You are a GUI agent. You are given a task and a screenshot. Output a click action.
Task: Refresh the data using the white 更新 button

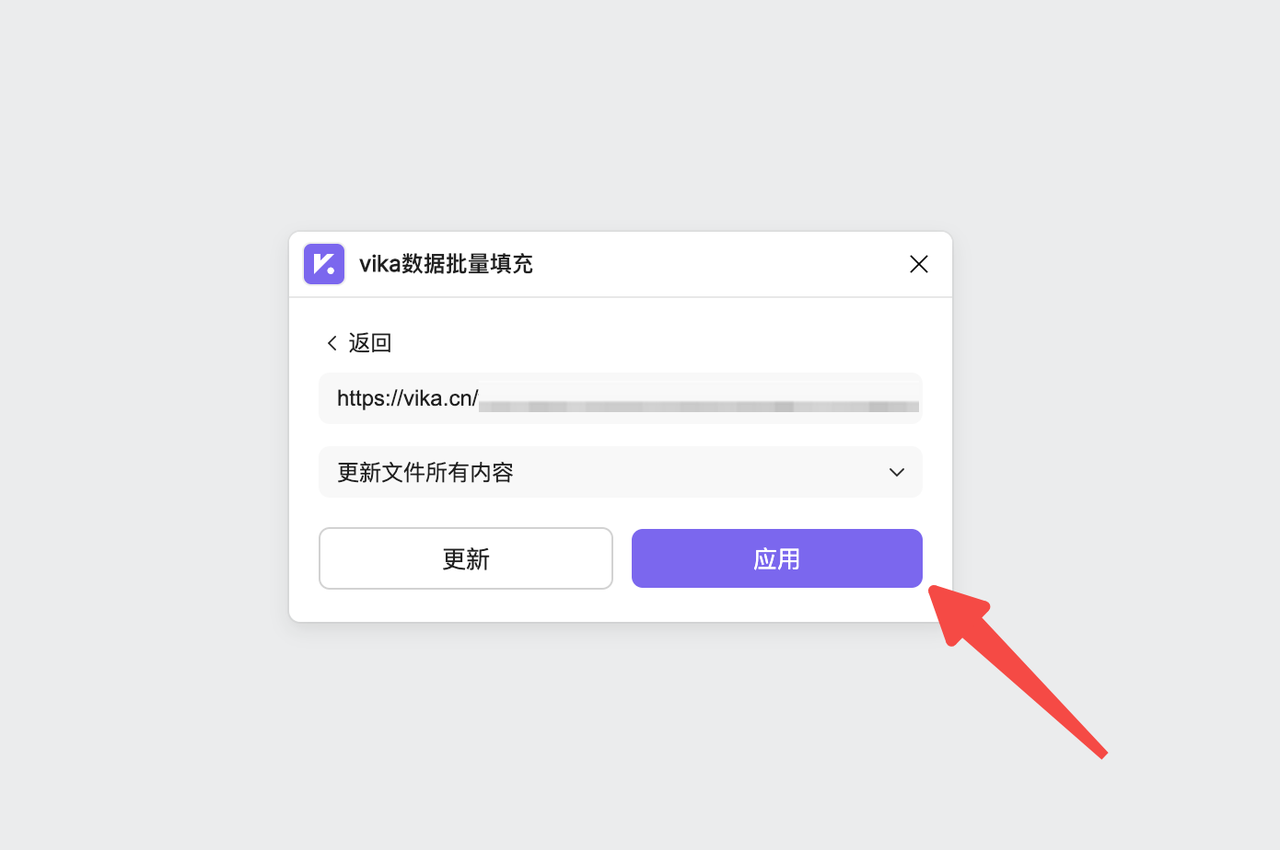click(466, 558)
